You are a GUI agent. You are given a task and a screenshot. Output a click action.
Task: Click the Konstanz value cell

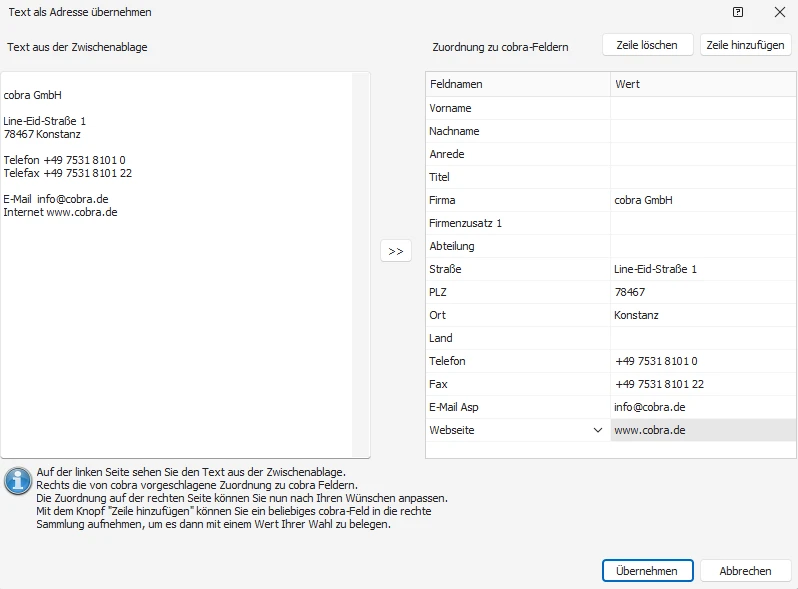(703, 315)
